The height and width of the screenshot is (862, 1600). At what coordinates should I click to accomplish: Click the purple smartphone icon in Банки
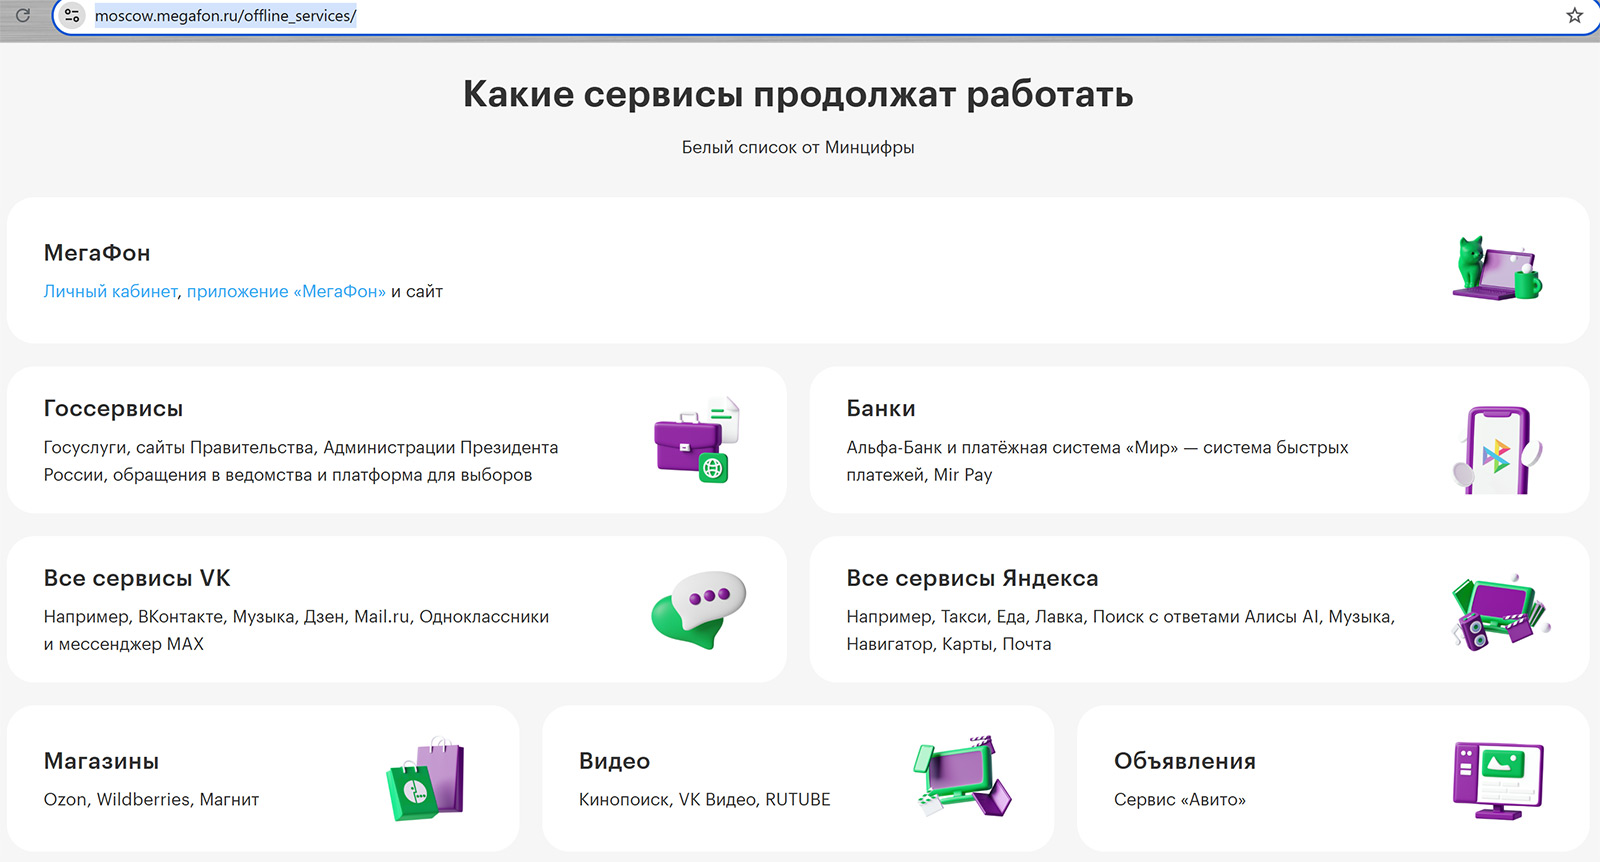coord(1496,450)
